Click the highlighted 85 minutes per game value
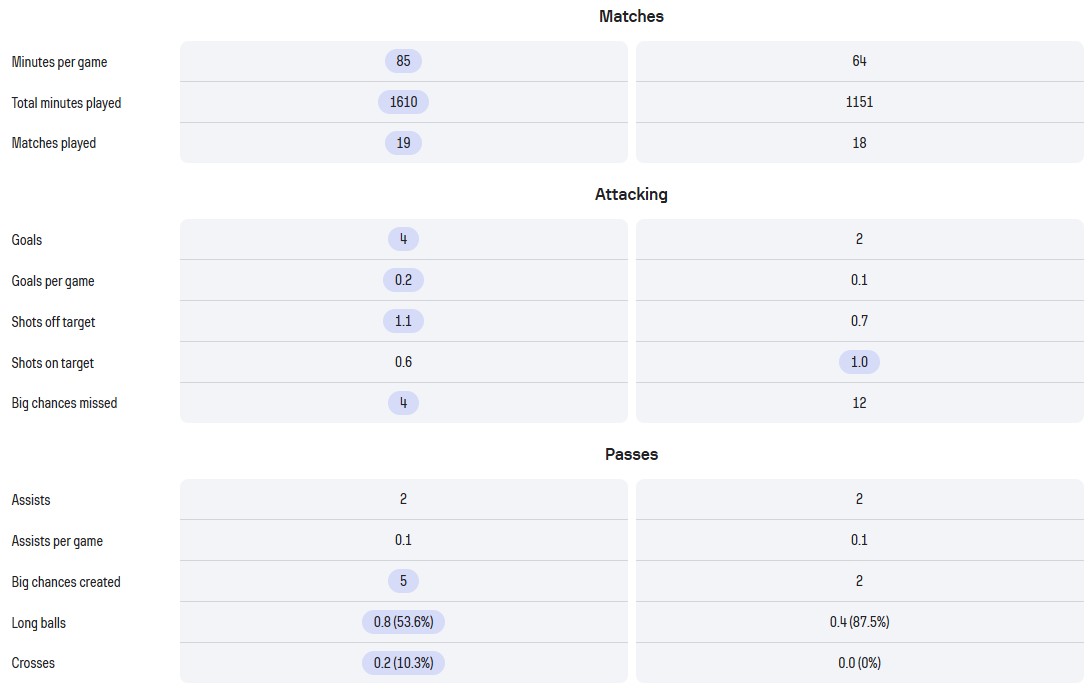Image resolution: width=1091 pixels, height=690 pixels. click(x=403, y=61)
